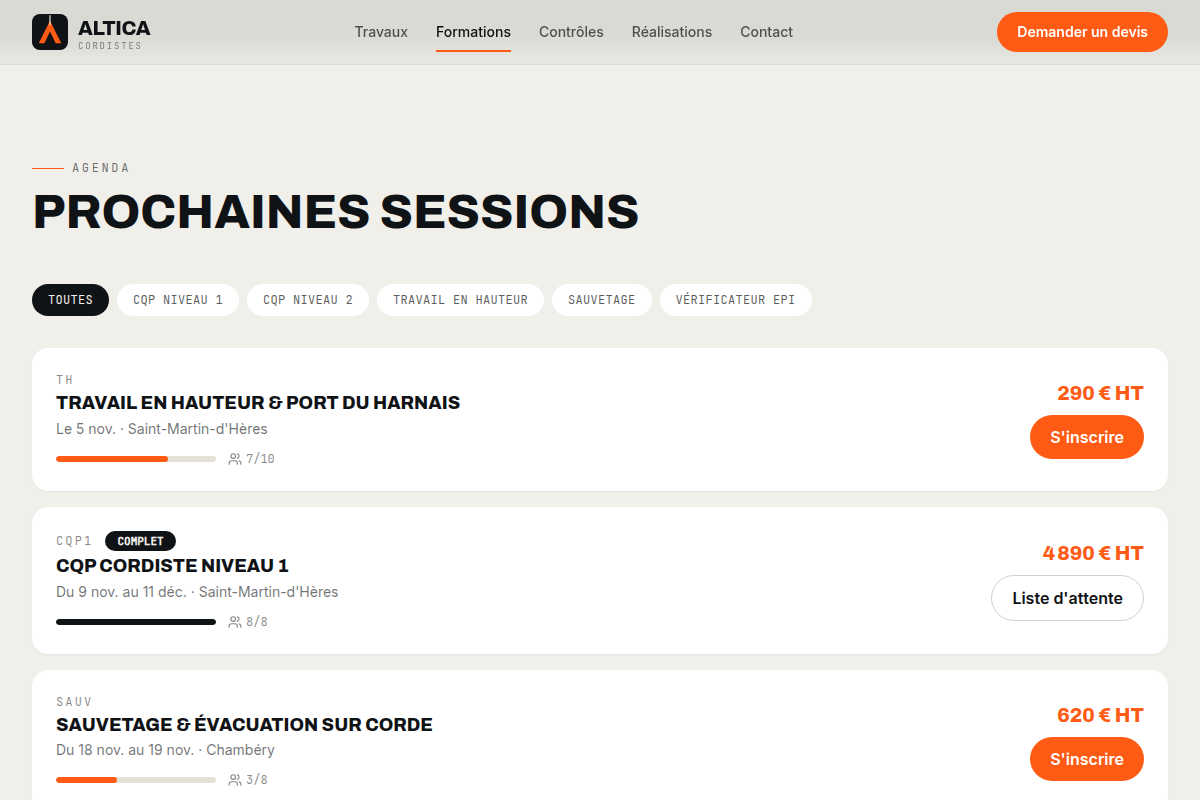Filter by Travail en hauteur

pyautogui.click(x=460, y=300)
